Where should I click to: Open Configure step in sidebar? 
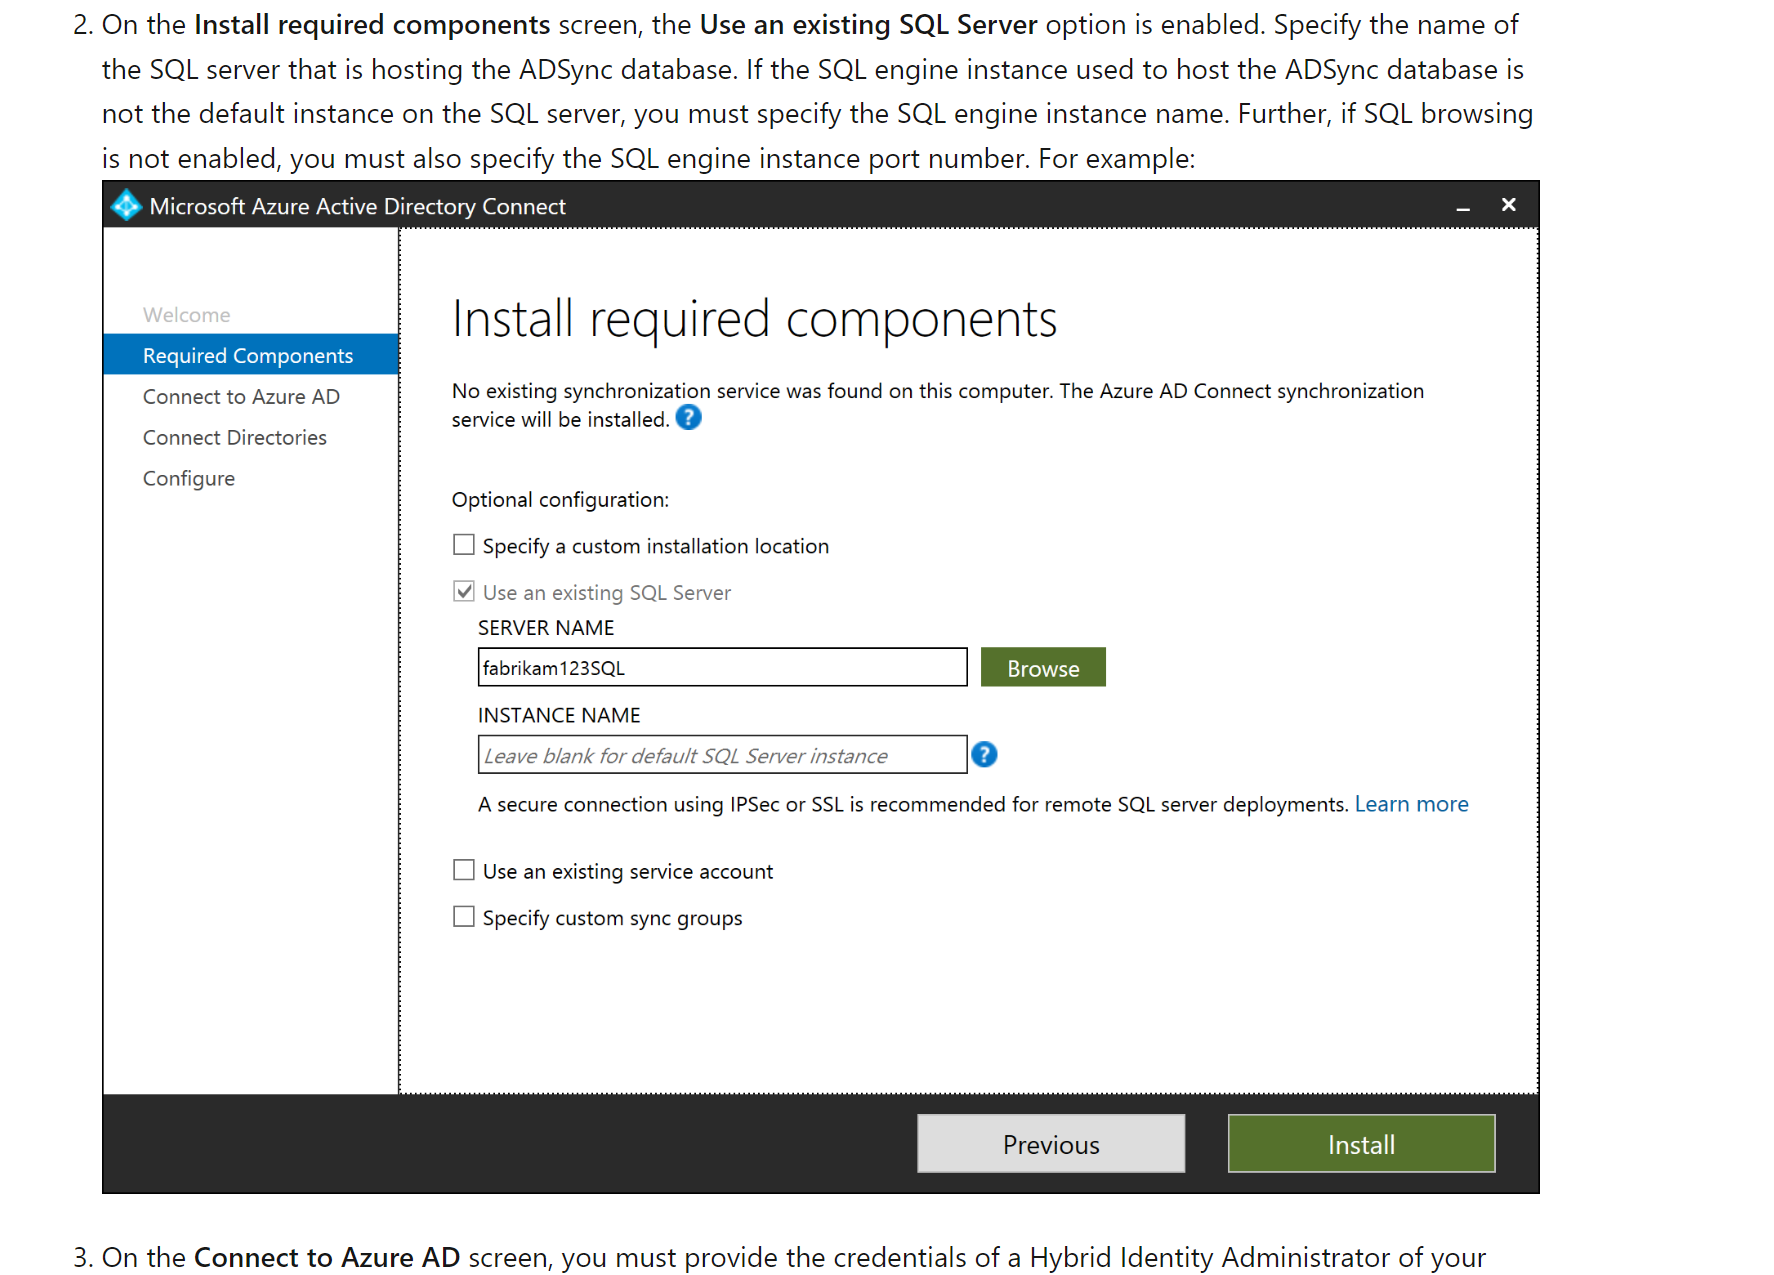tap(189, 479)
